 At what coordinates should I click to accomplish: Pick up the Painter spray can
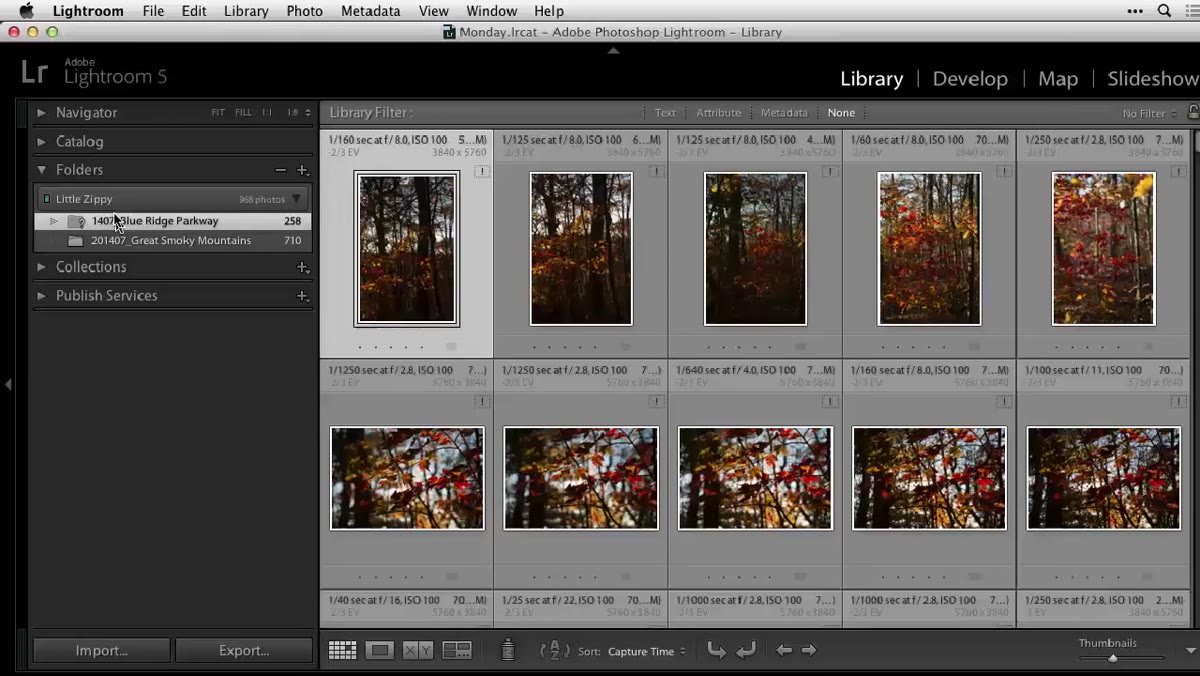(508, 650)
